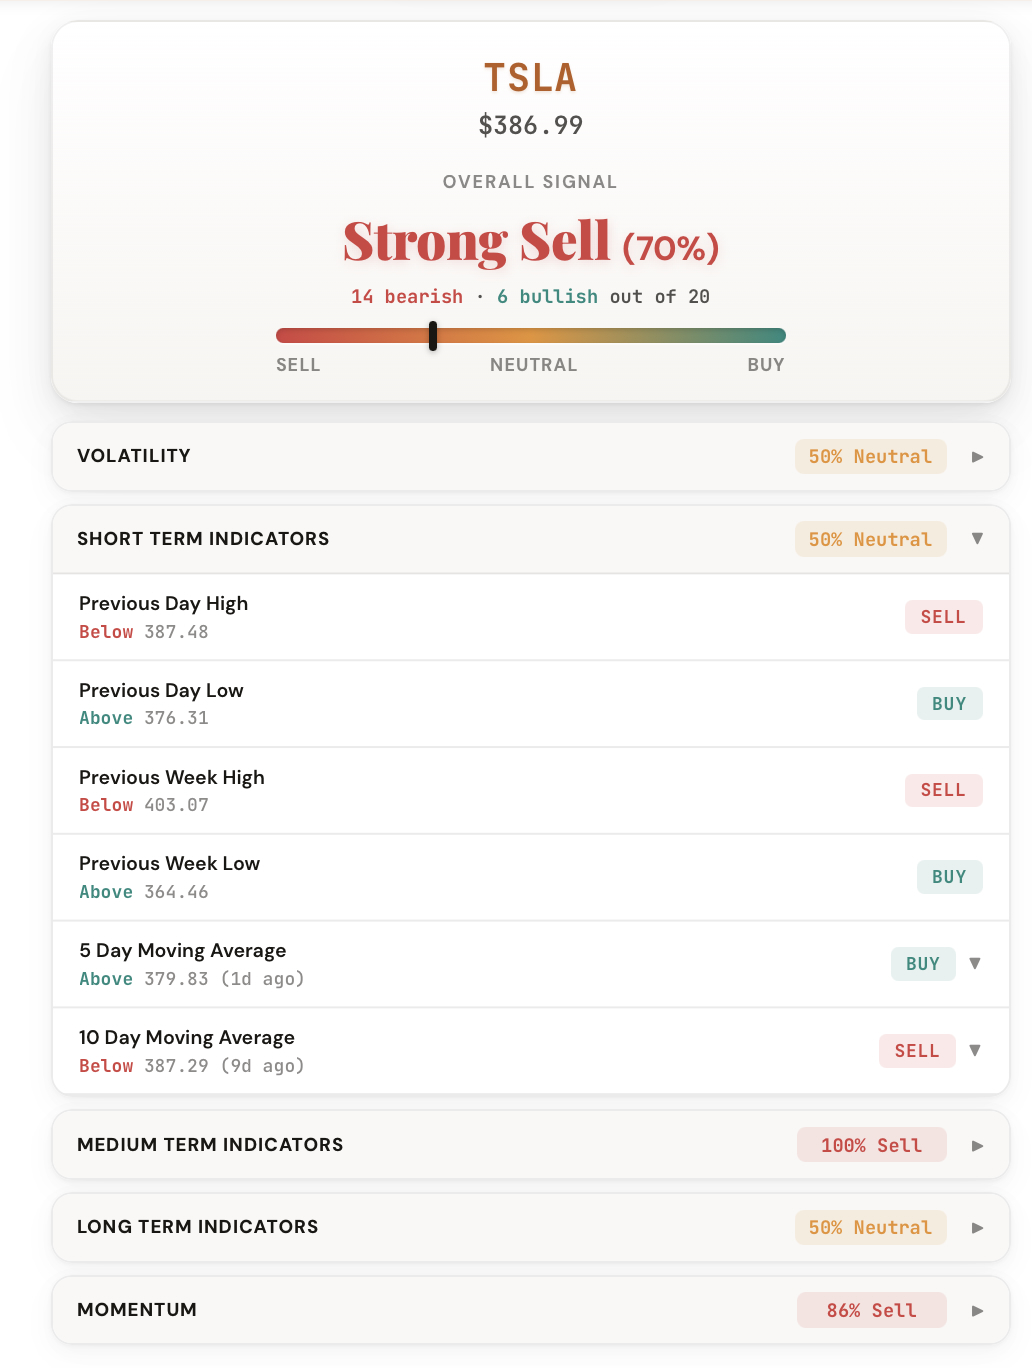The height and width of the screenshot is (1368, 1032).
Task: Expand the 5 Day Moving Average details
Action: tap(975, 964)
